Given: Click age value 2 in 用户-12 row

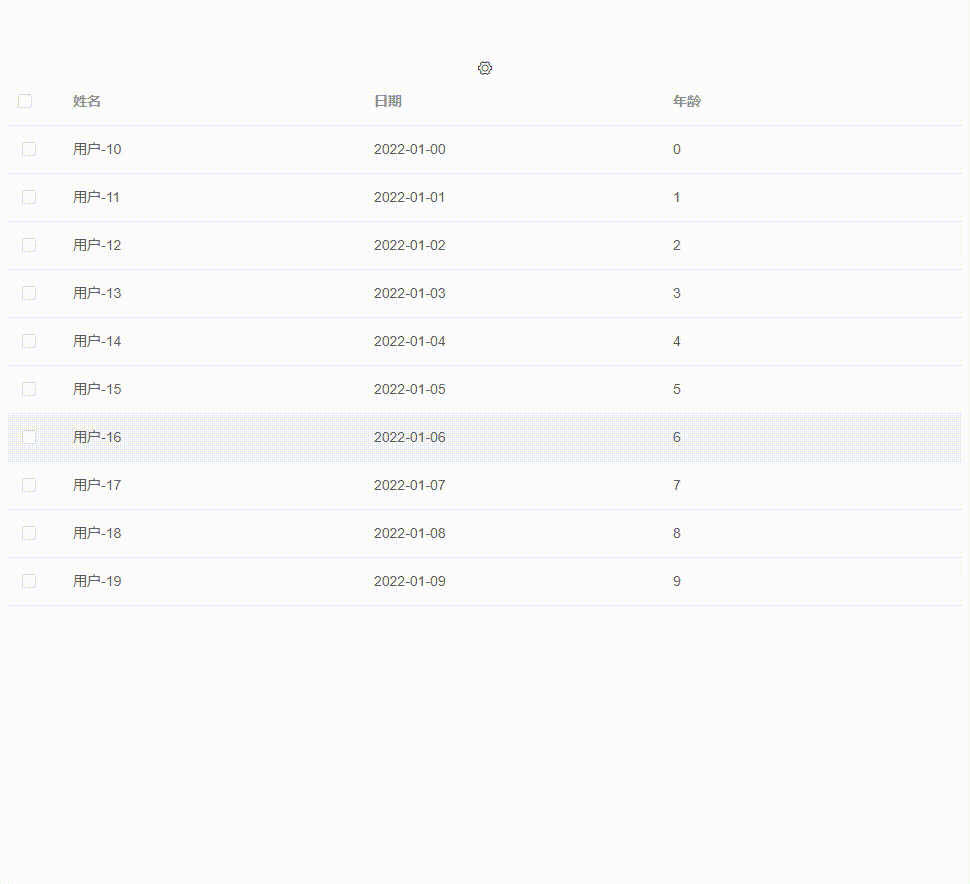Looking at the screenshot, I should coord(677,245).
